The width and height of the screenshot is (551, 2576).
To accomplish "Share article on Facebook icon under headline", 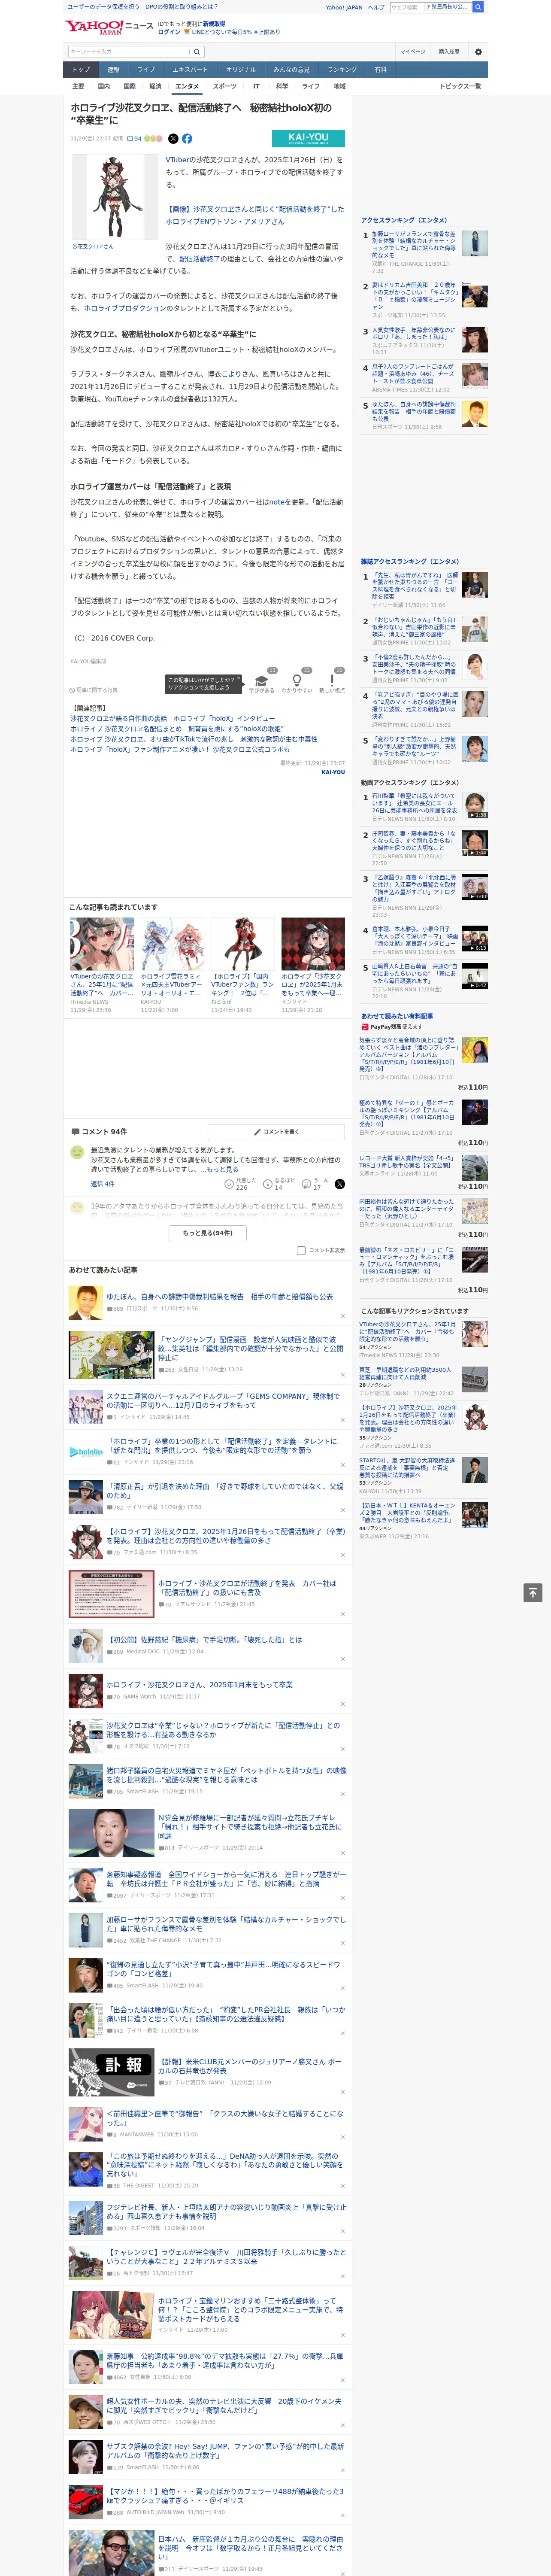I will (187, 139).
